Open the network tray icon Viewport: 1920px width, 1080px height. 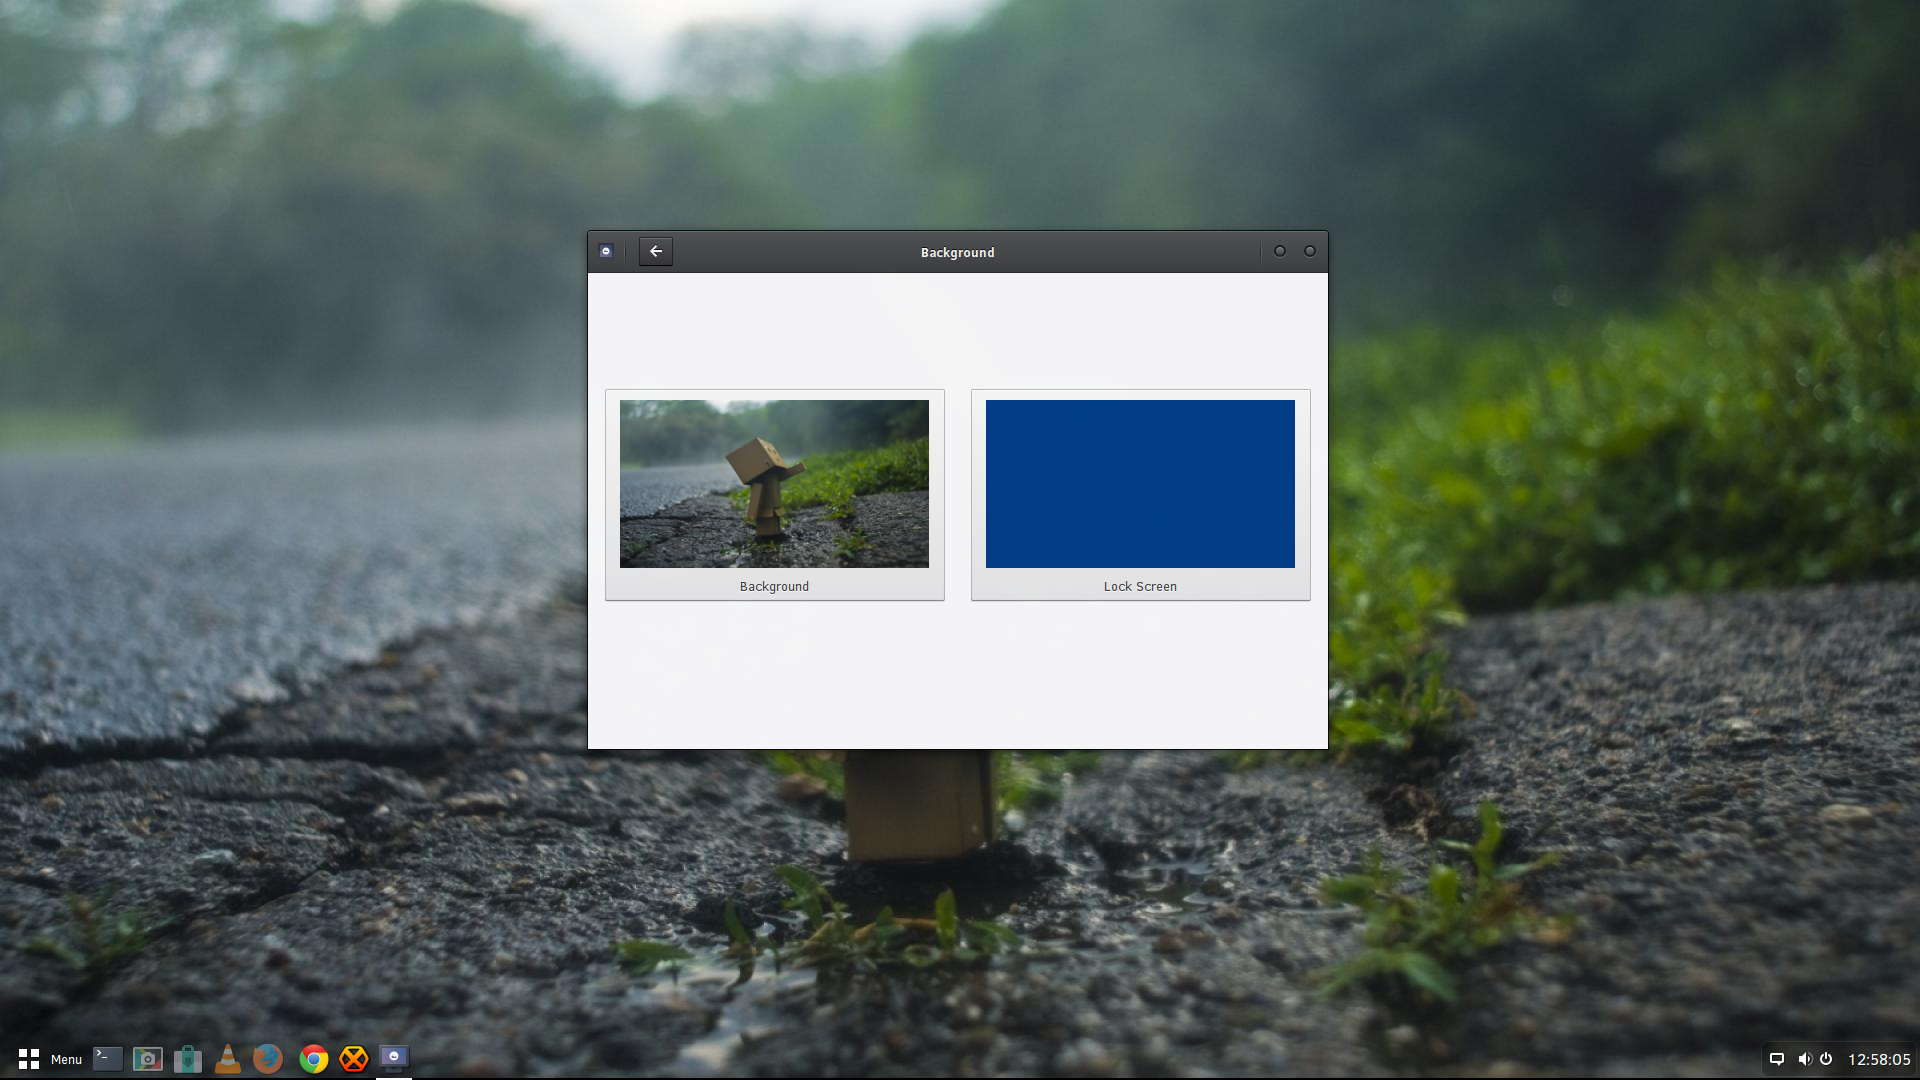(1777, 1059)
